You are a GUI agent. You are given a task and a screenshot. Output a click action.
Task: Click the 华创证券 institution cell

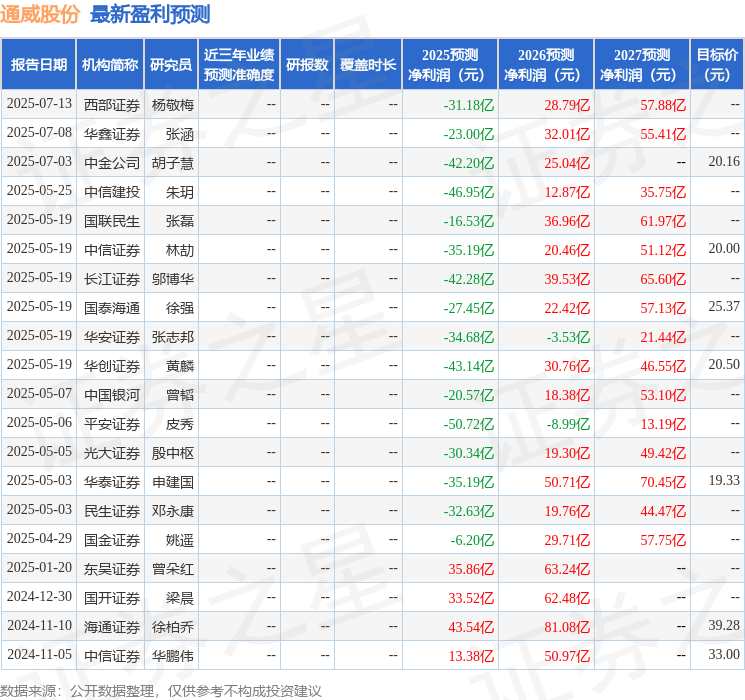(x=112, y=366)
